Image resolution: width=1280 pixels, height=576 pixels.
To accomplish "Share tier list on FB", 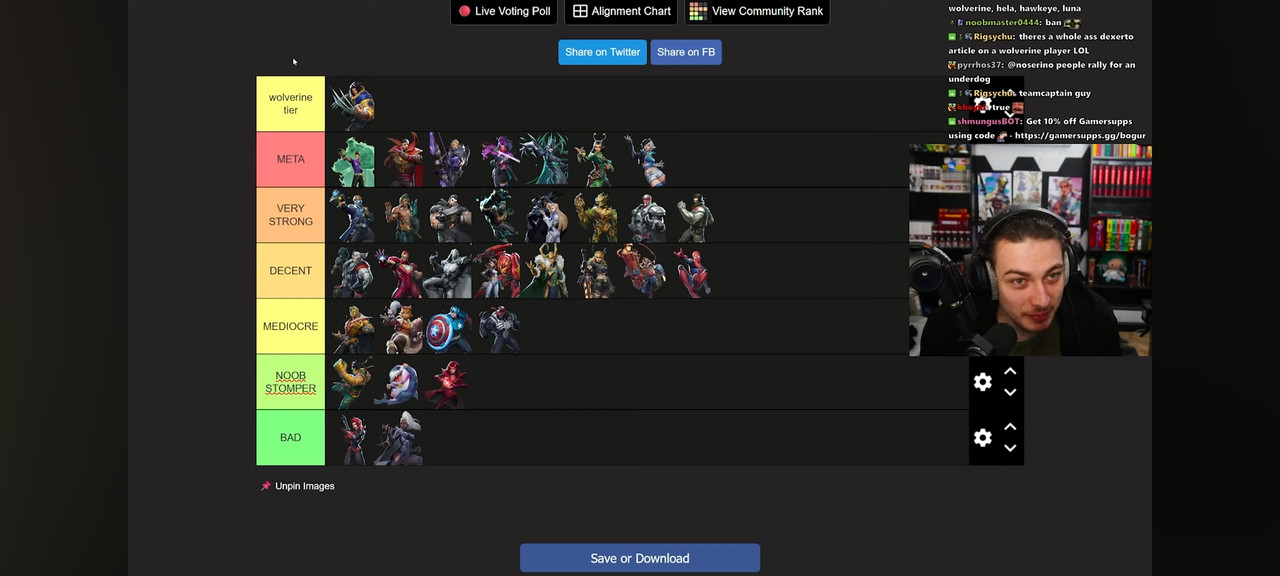I will 686,52.
